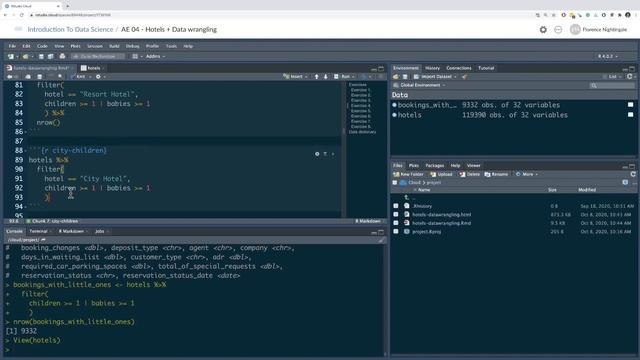Run the city-children chunk with play icon
The image size is (640, 360).
click(333, 154)
